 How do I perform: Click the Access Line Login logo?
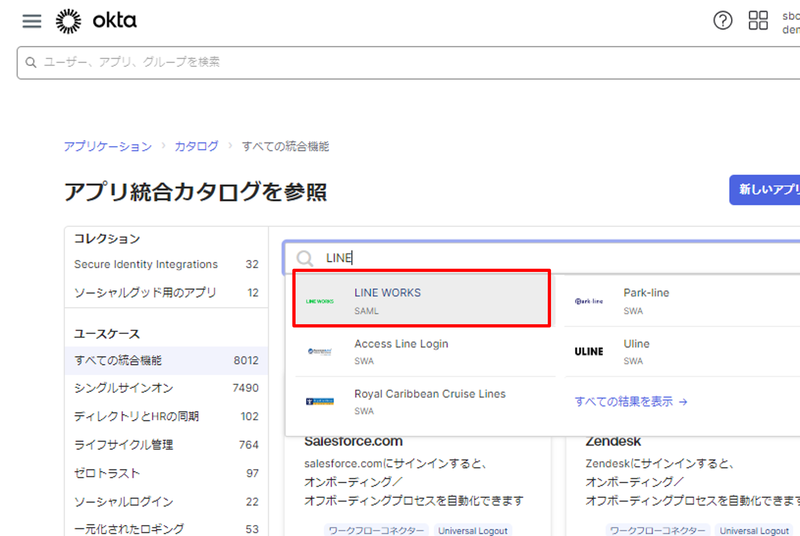320,351
